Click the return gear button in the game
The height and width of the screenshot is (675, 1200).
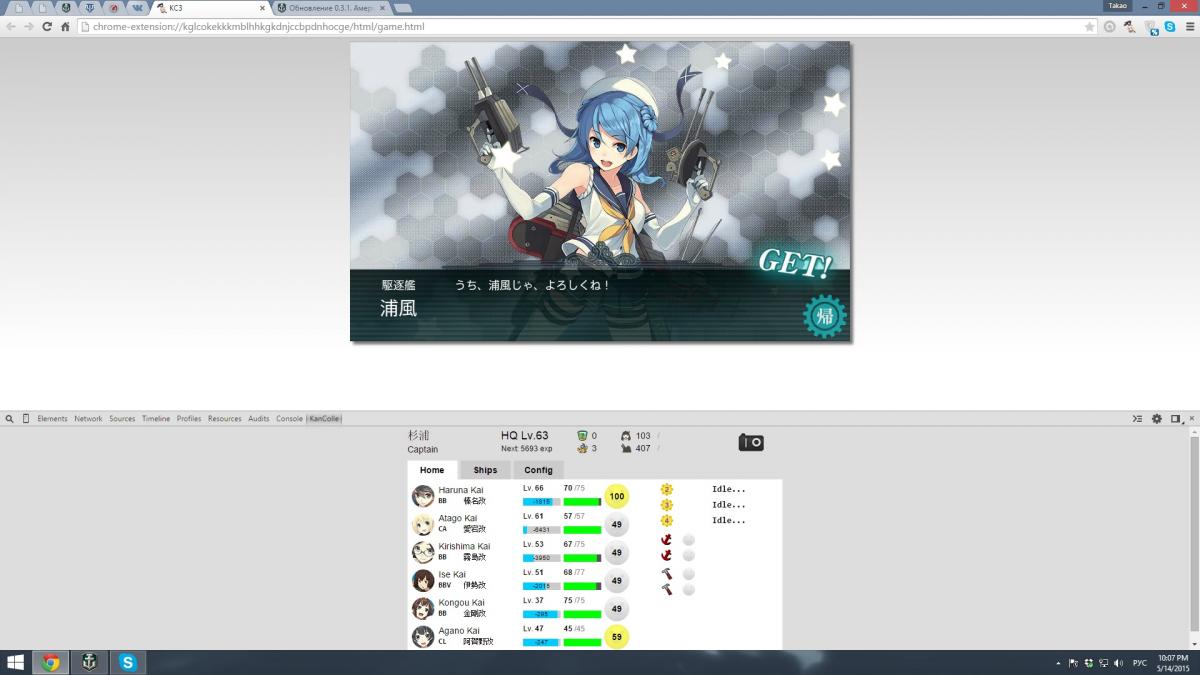pyautogui.click(x=825, y=317)
